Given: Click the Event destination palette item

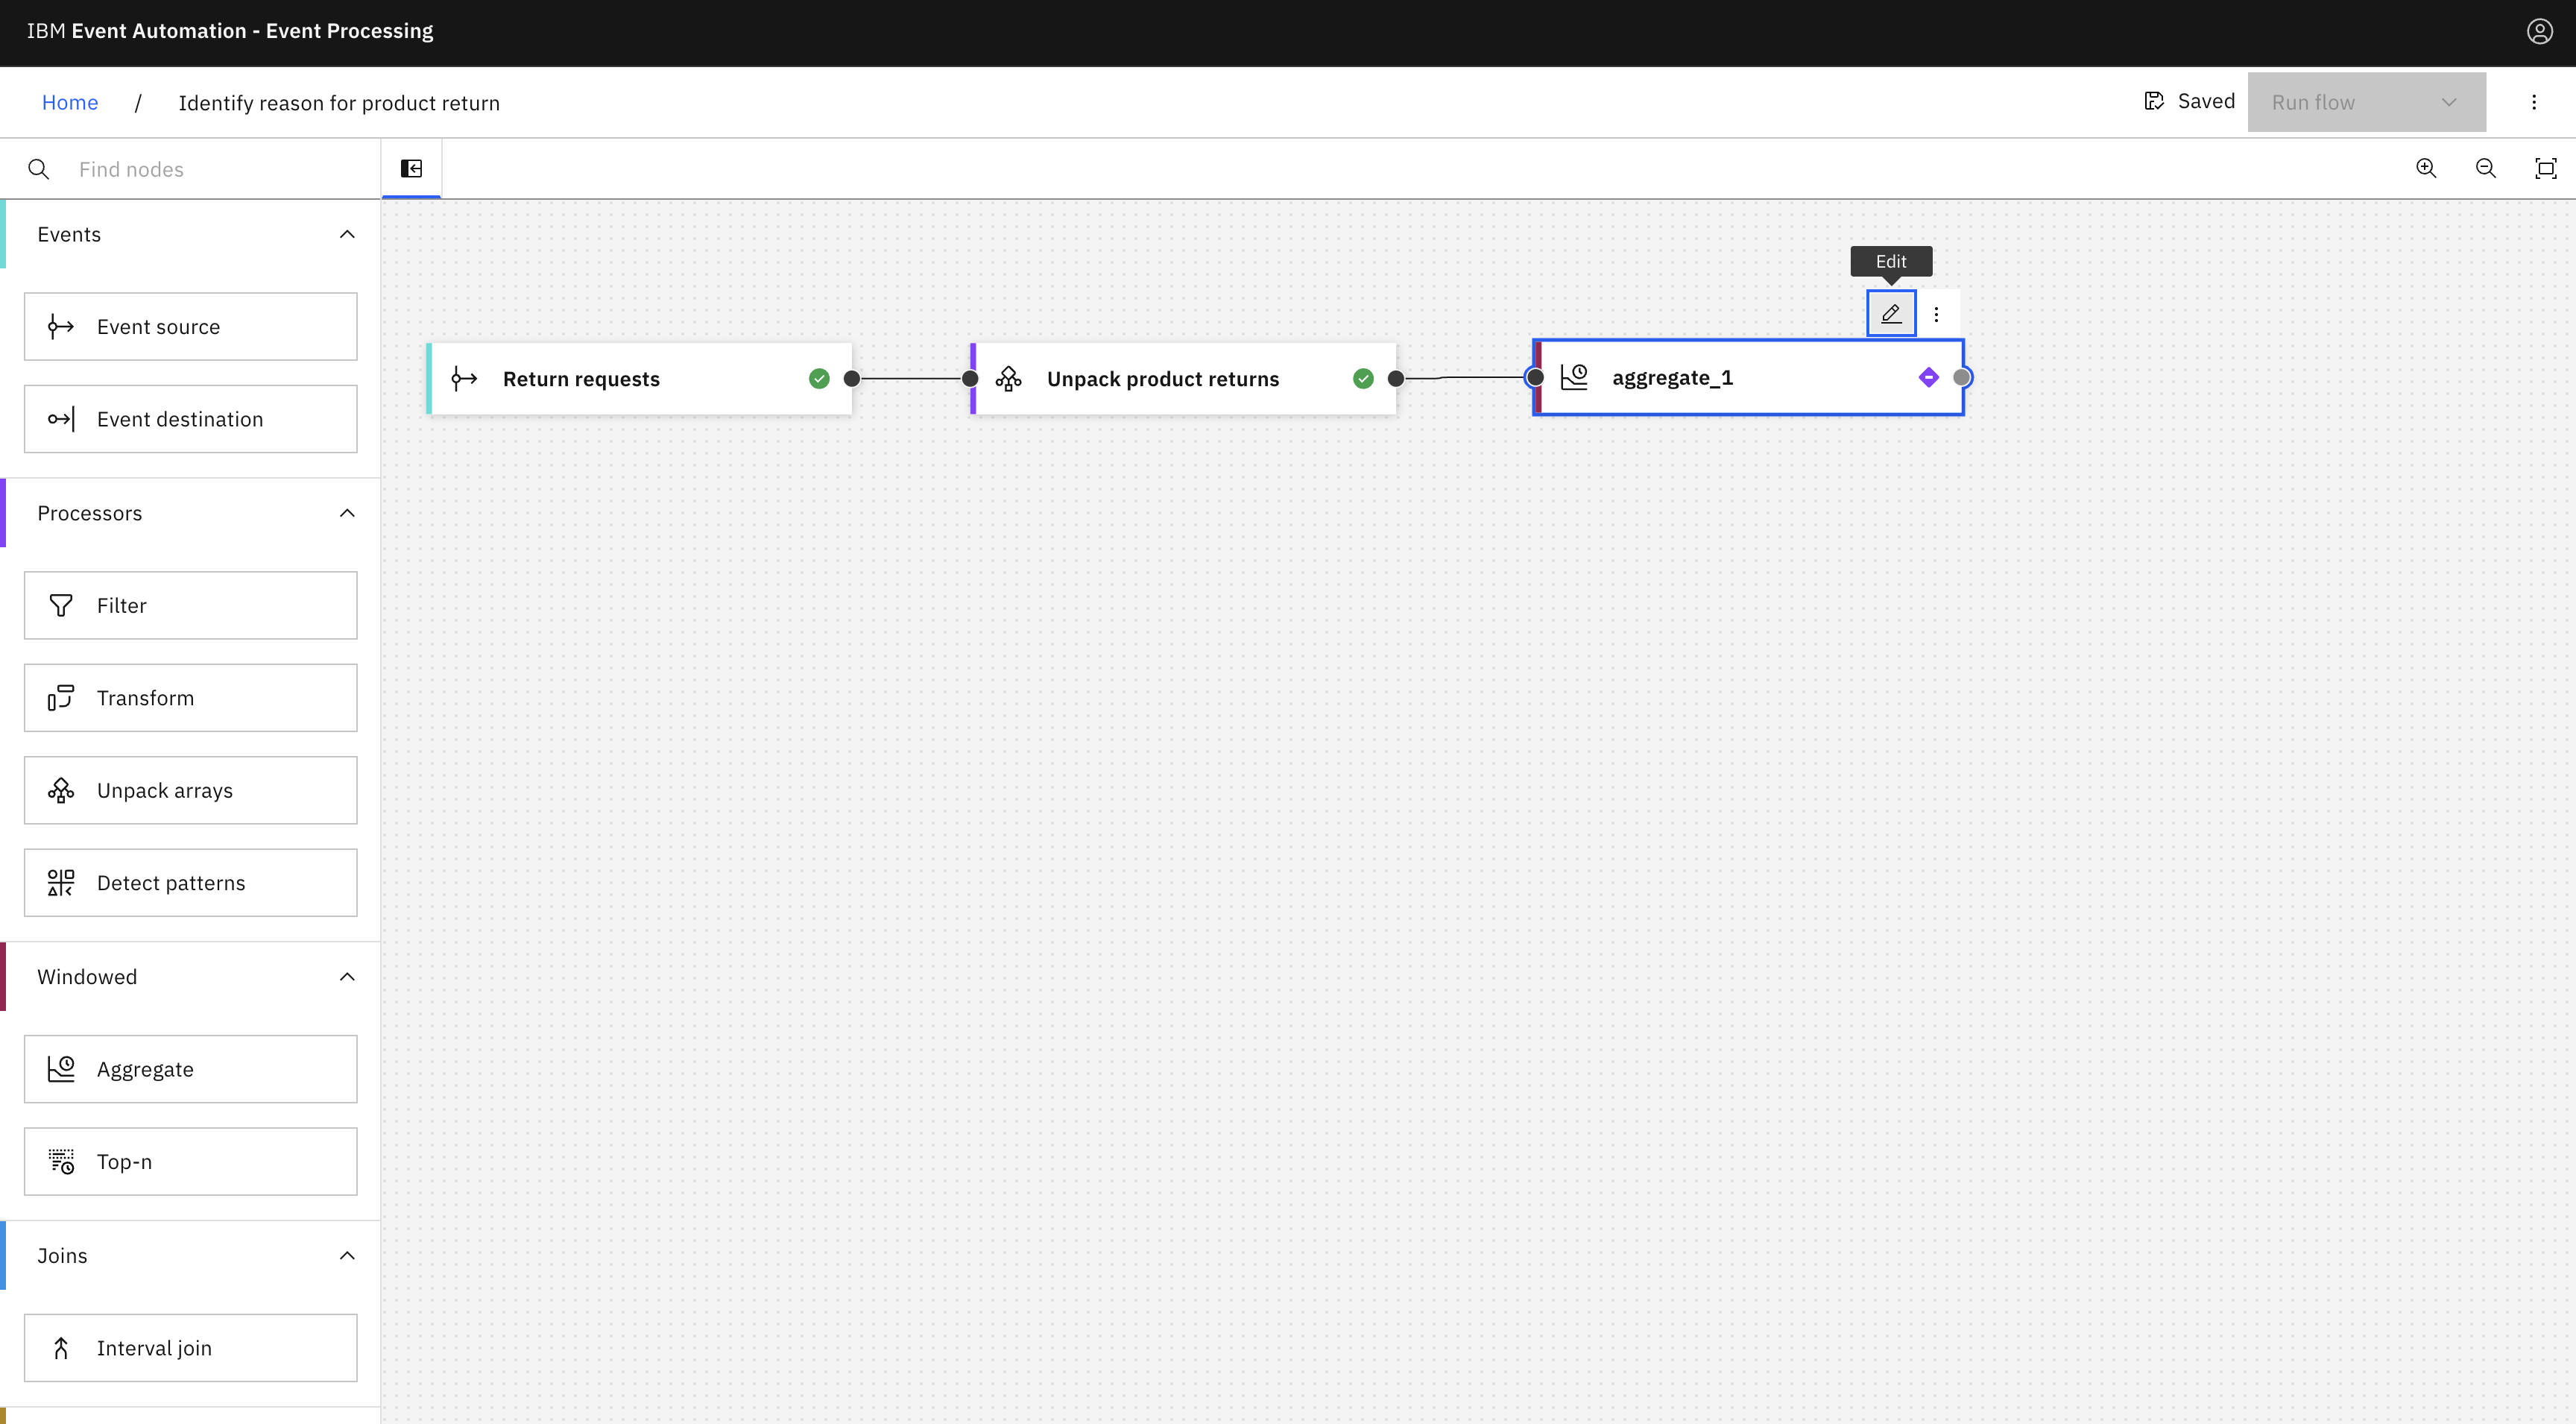Looking at the screenshot, I should click(x=191, y=419).
